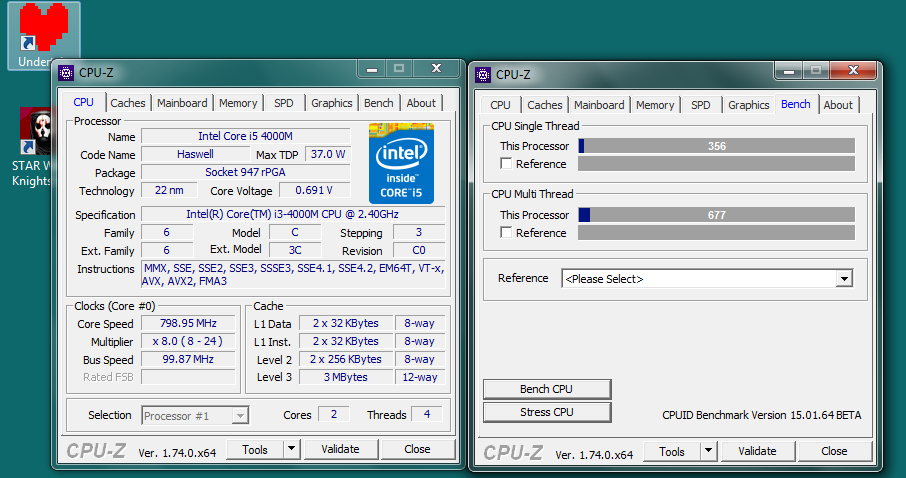Click the Package value Socket 947 rPGA

pyautogui.click(x=246, y=172)
